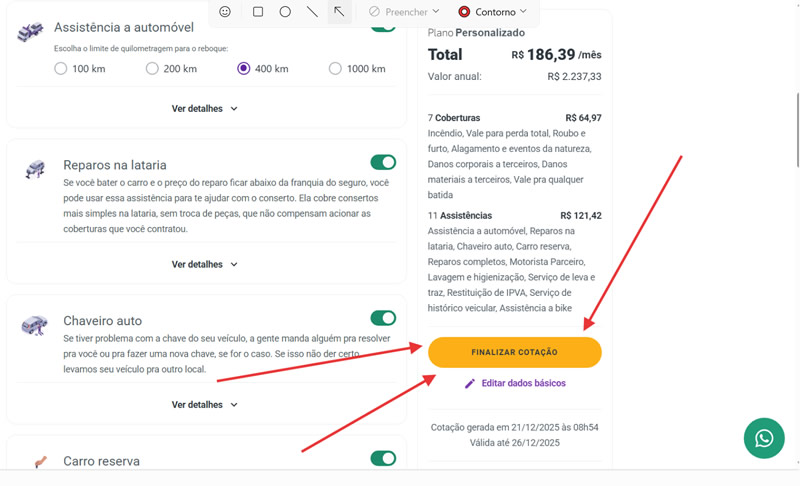The image size is (800, 486).
Task: Click the Reparos na lataria title
Action: 115,165
